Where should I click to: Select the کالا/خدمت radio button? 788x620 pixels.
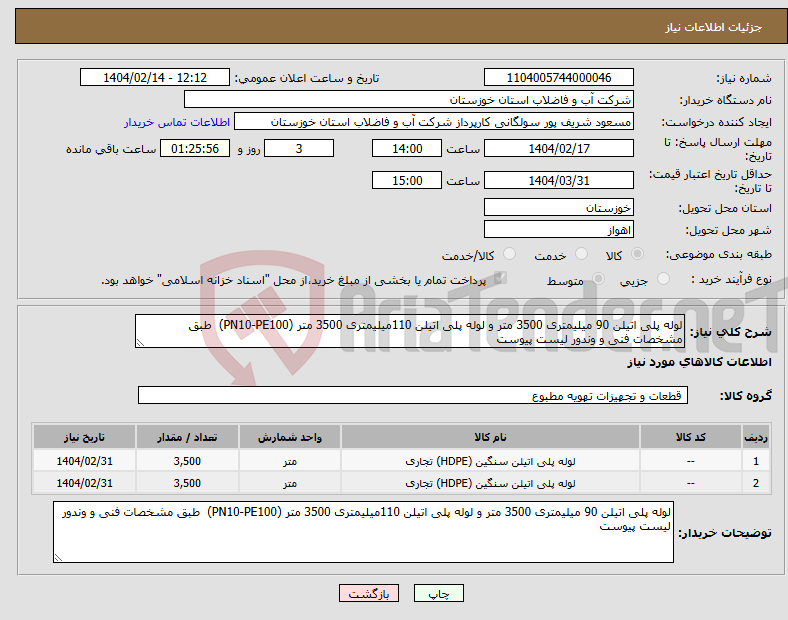[x=509, y=254]
